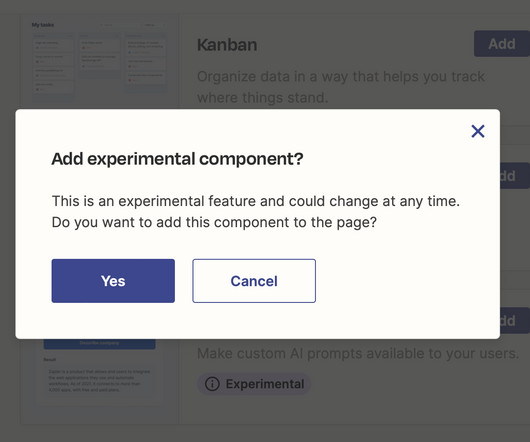530x442 pixels.
Task: Select the first column in the Kanban thumbnail
Action: click(53, 64)
